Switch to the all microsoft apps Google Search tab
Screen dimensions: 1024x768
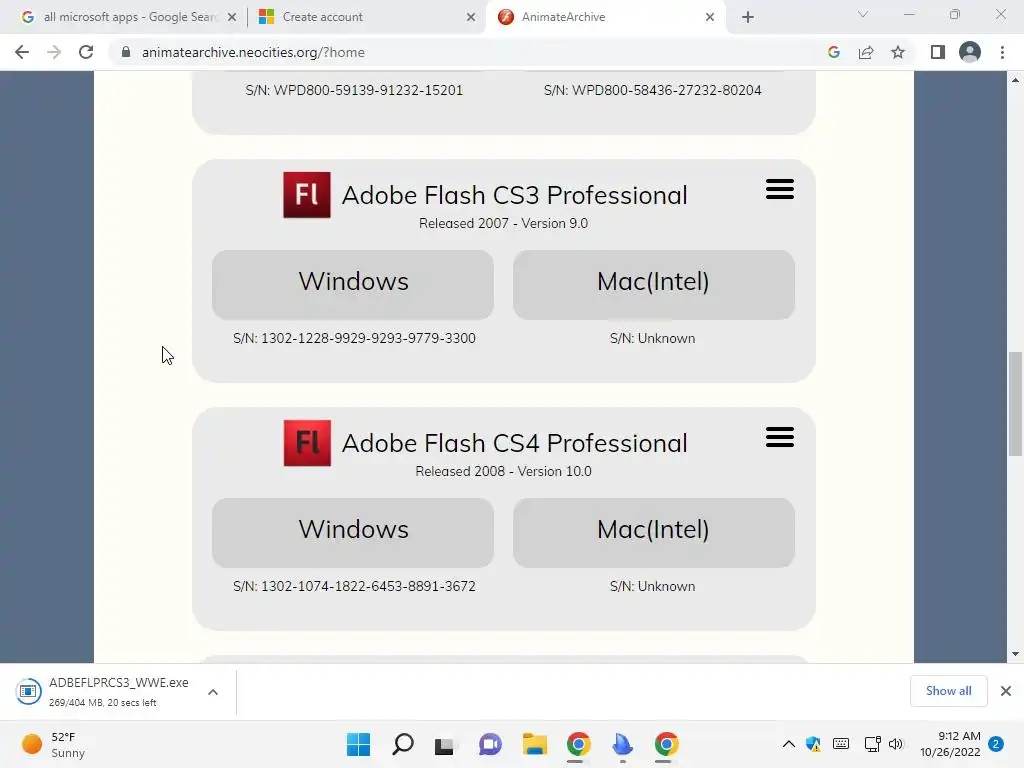click(x=127, y=17)
